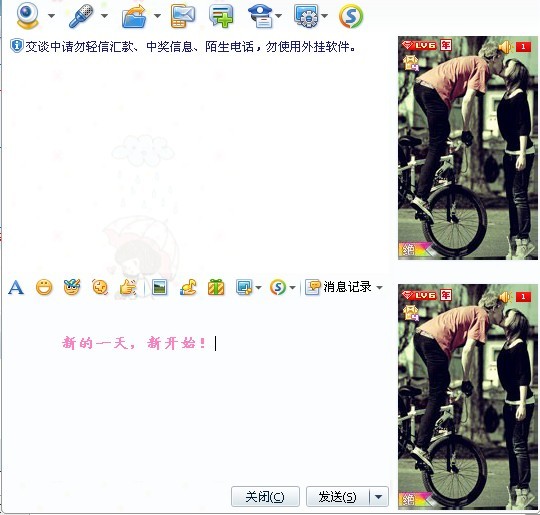Open the font settings A icon
The image size is (540, 515).
click(16, 287)
